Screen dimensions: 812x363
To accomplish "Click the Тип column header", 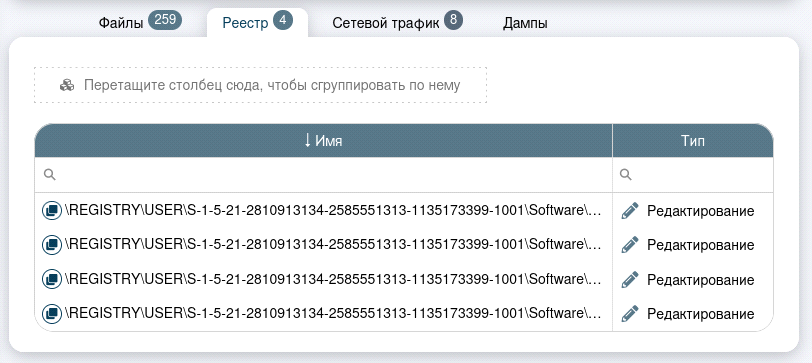I will [693, 140].
